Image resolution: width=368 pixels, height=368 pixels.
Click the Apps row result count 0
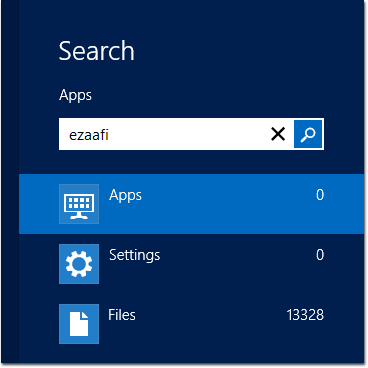320,195
